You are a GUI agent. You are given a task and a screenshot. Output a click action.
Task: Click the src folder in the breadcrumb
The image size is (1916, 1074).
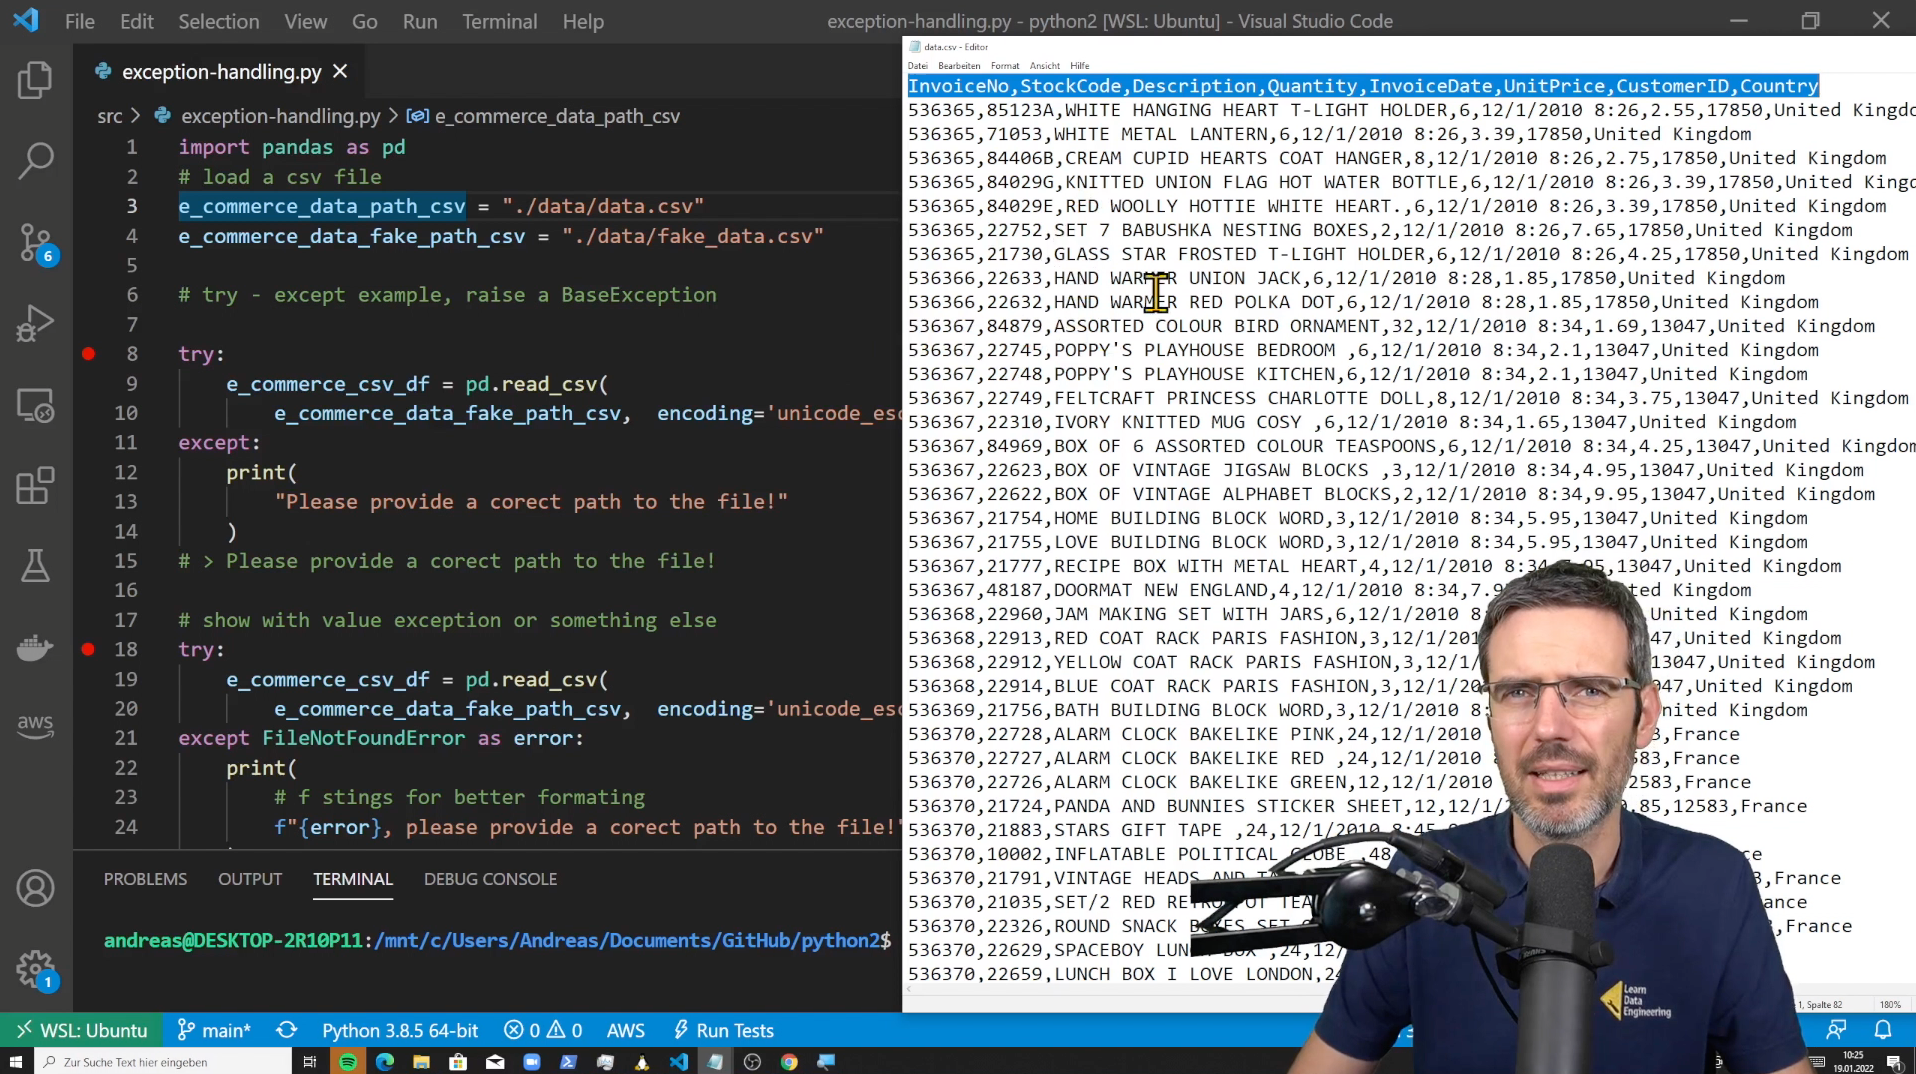(109, 116)
